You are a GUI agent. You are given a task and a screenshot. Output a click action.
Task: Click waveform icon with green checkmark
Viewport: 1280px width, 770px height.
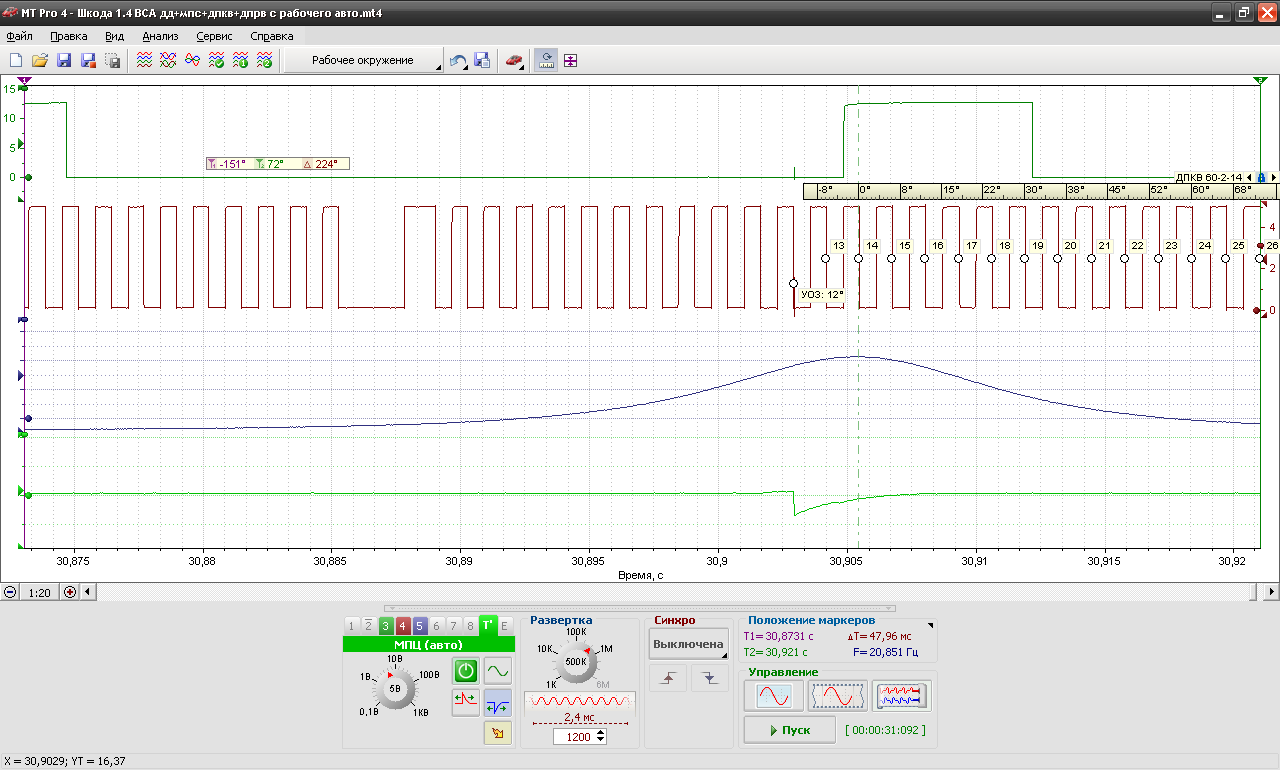217,61
